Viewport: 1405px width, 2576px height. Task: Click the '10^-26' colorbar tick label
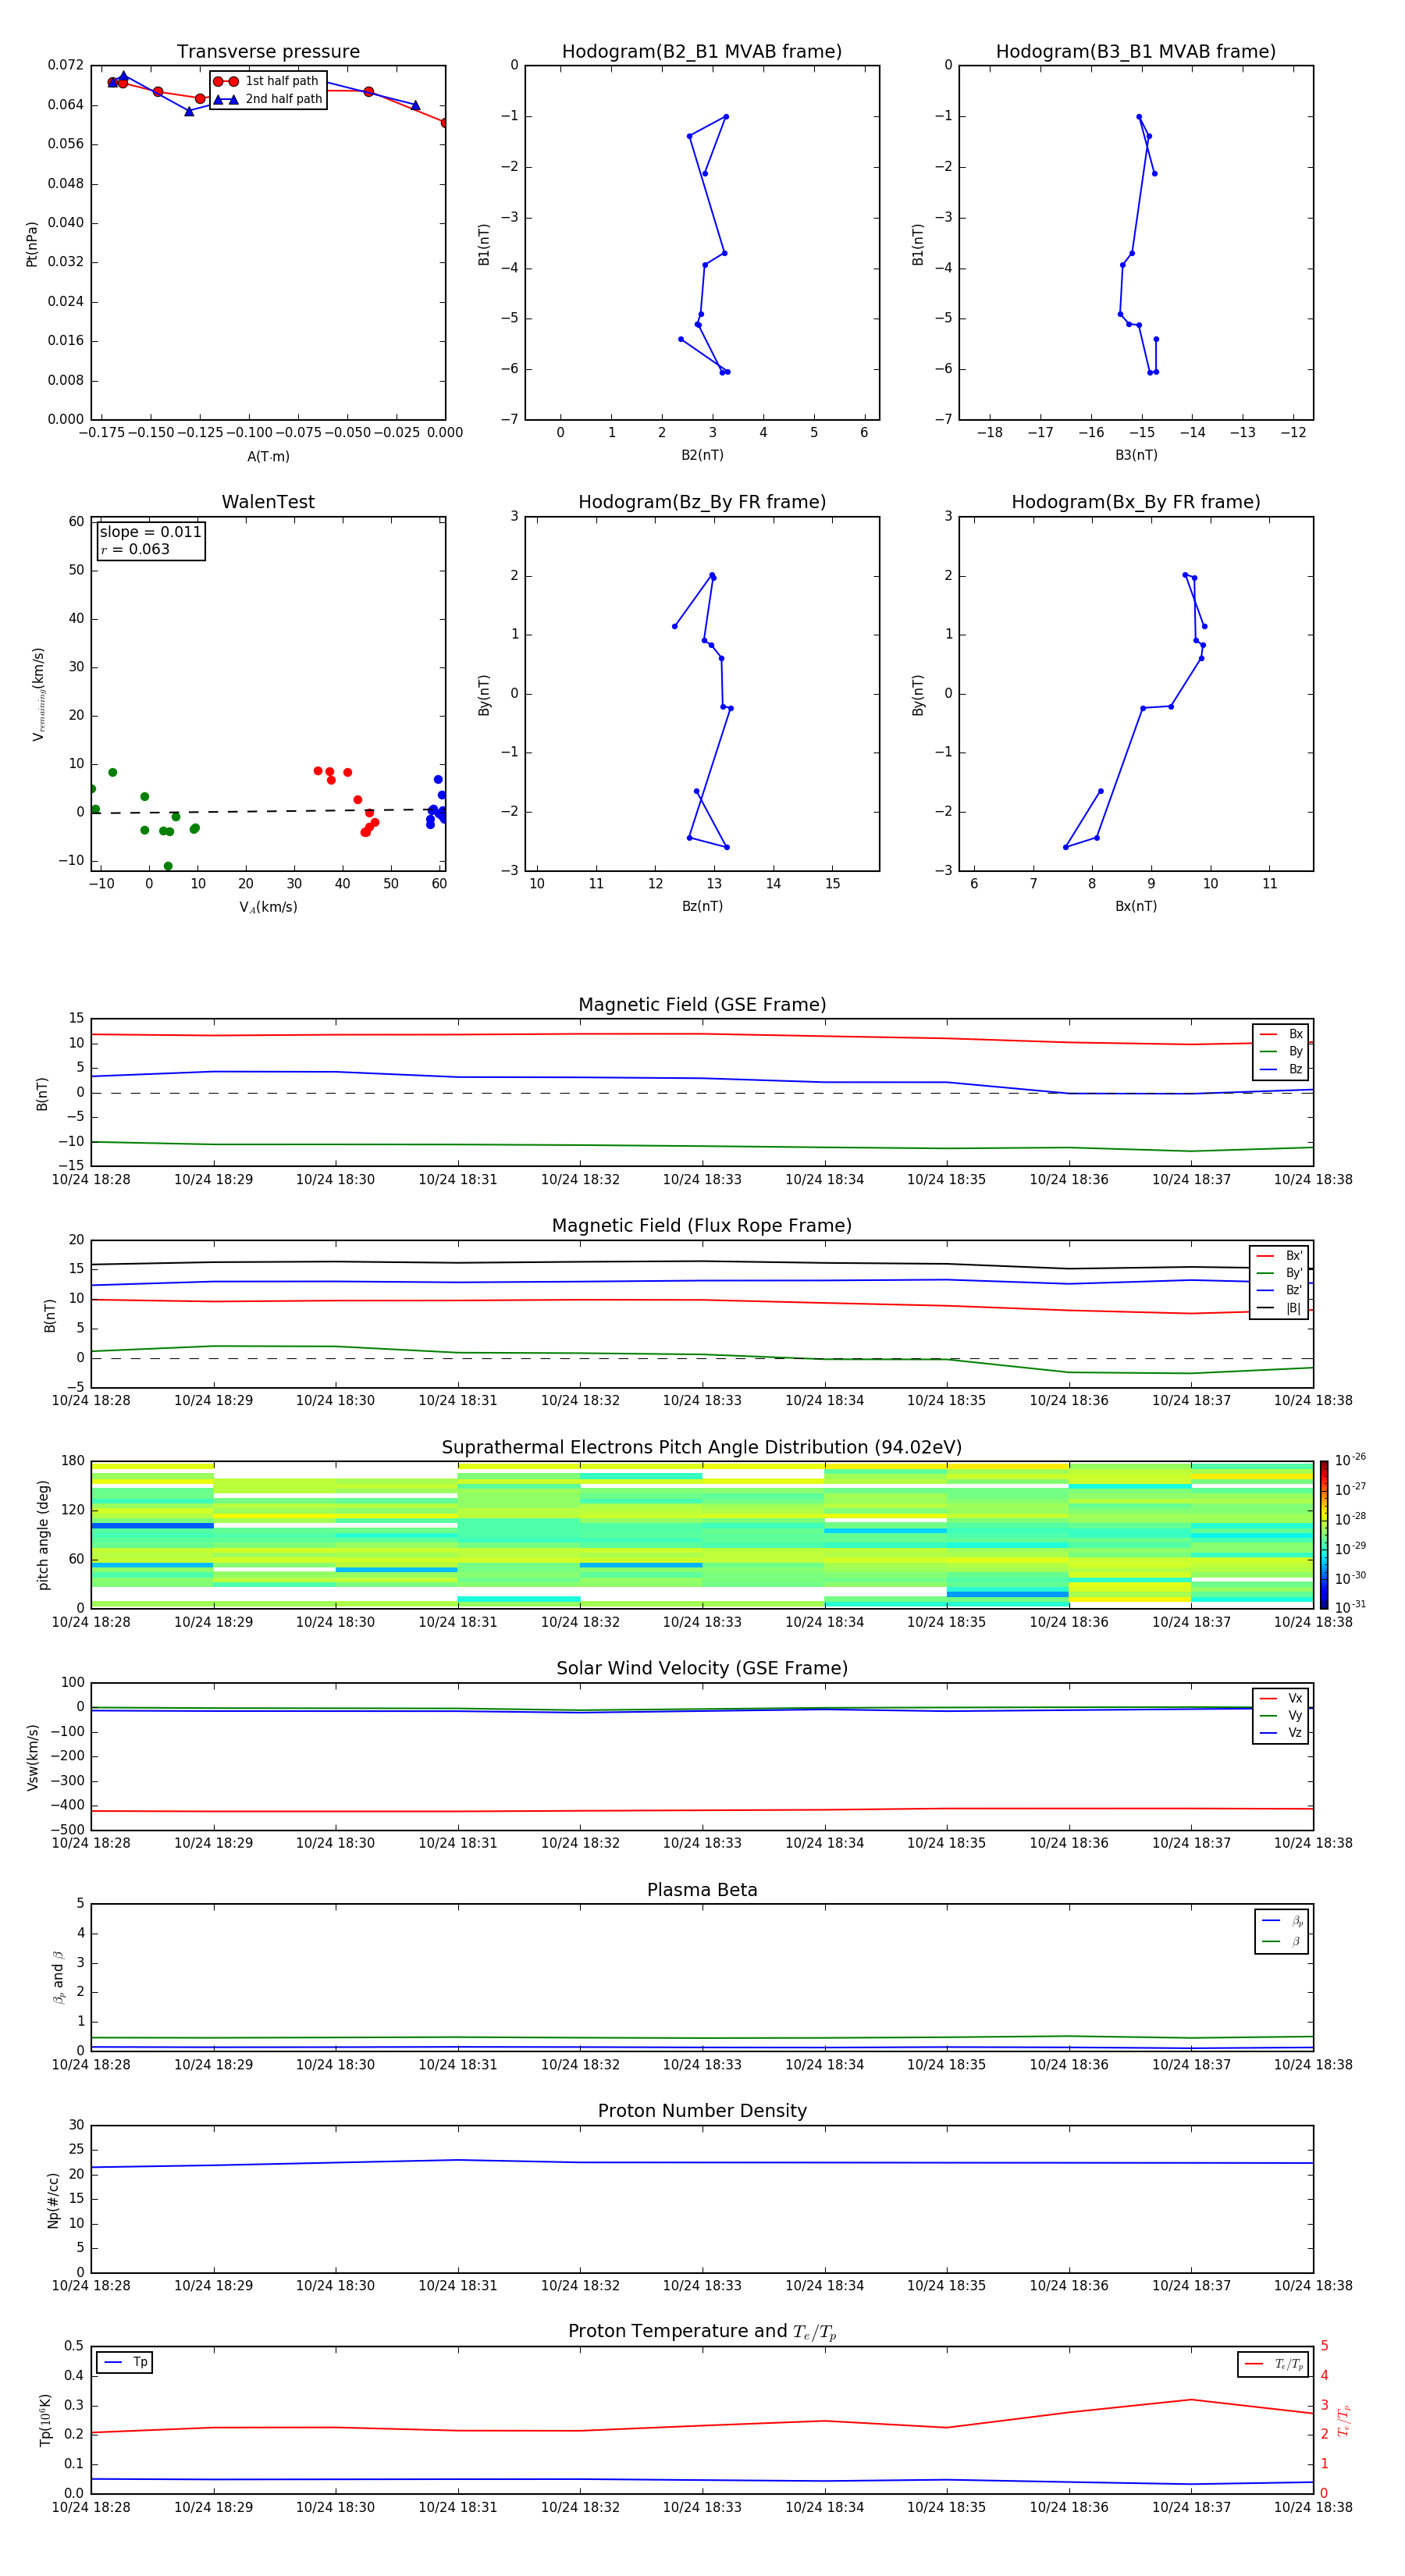[x=1350, y=1460]
